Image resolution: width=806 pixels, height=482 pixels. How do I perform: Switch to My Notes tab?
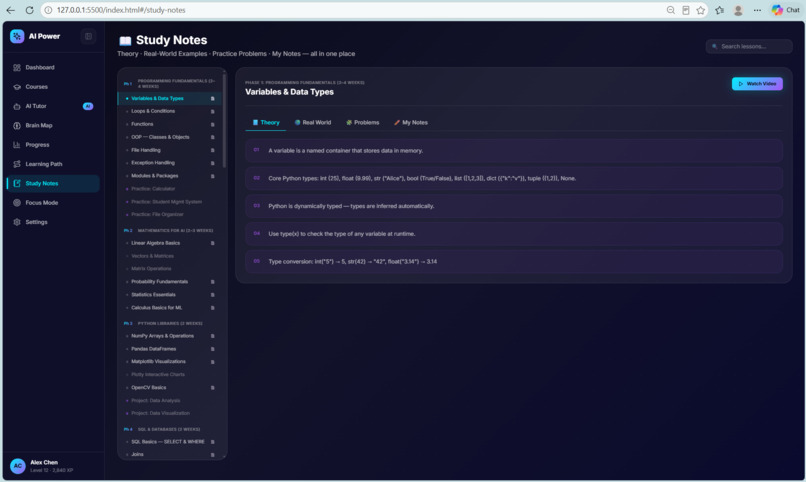pyautogui.click(x=411, y=122)
